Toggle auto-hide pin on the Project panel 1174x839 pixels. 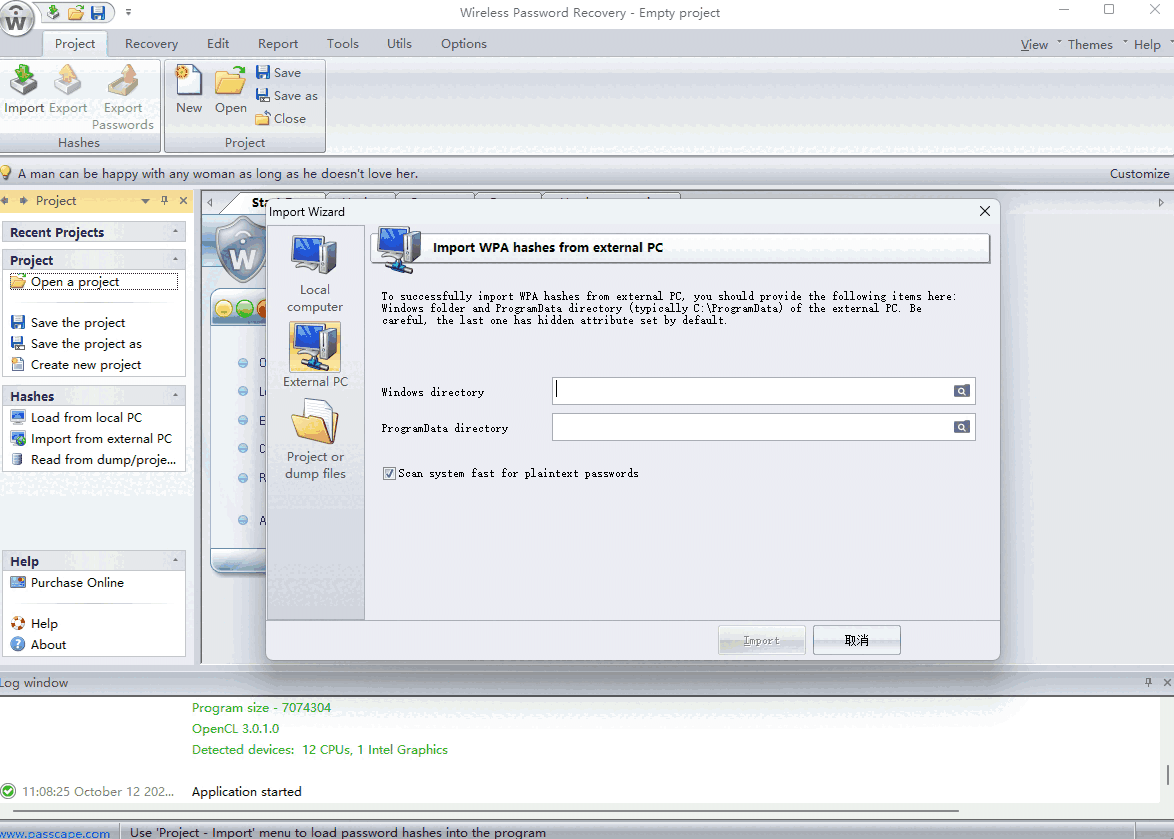tap(164, 200)
